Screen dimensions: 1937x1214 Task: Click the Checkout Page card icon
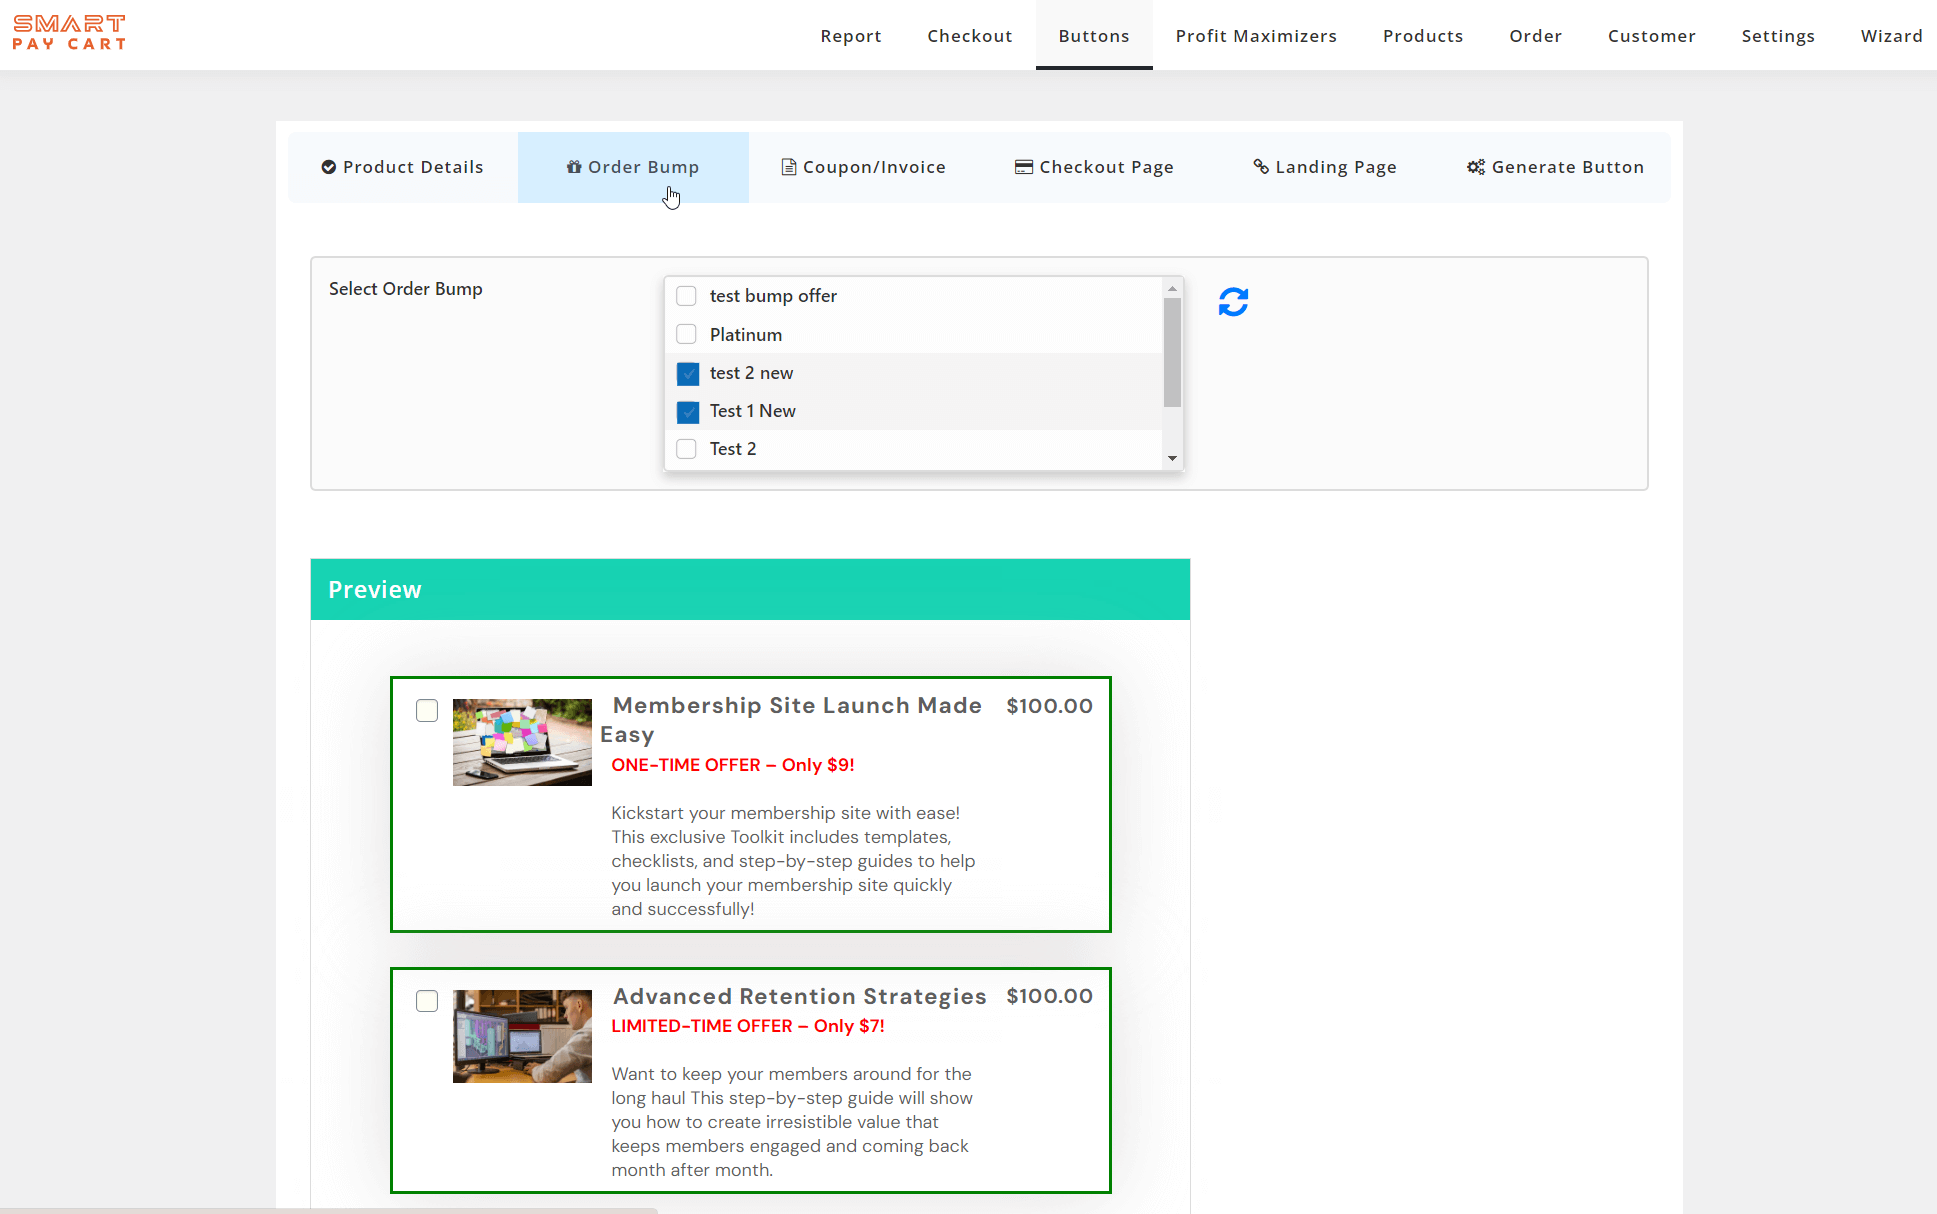point(1023,167)
